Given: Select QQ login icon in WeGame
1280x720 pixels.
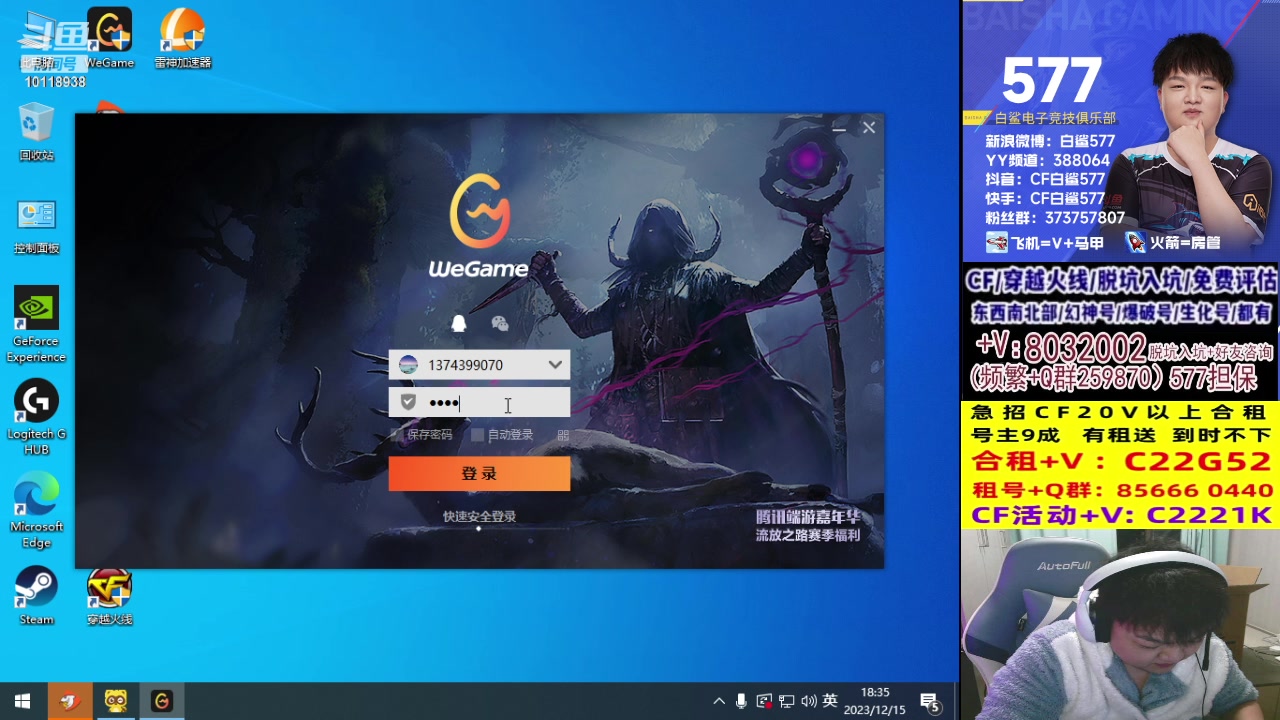Looking at the screenshot, I should [458, 323].
